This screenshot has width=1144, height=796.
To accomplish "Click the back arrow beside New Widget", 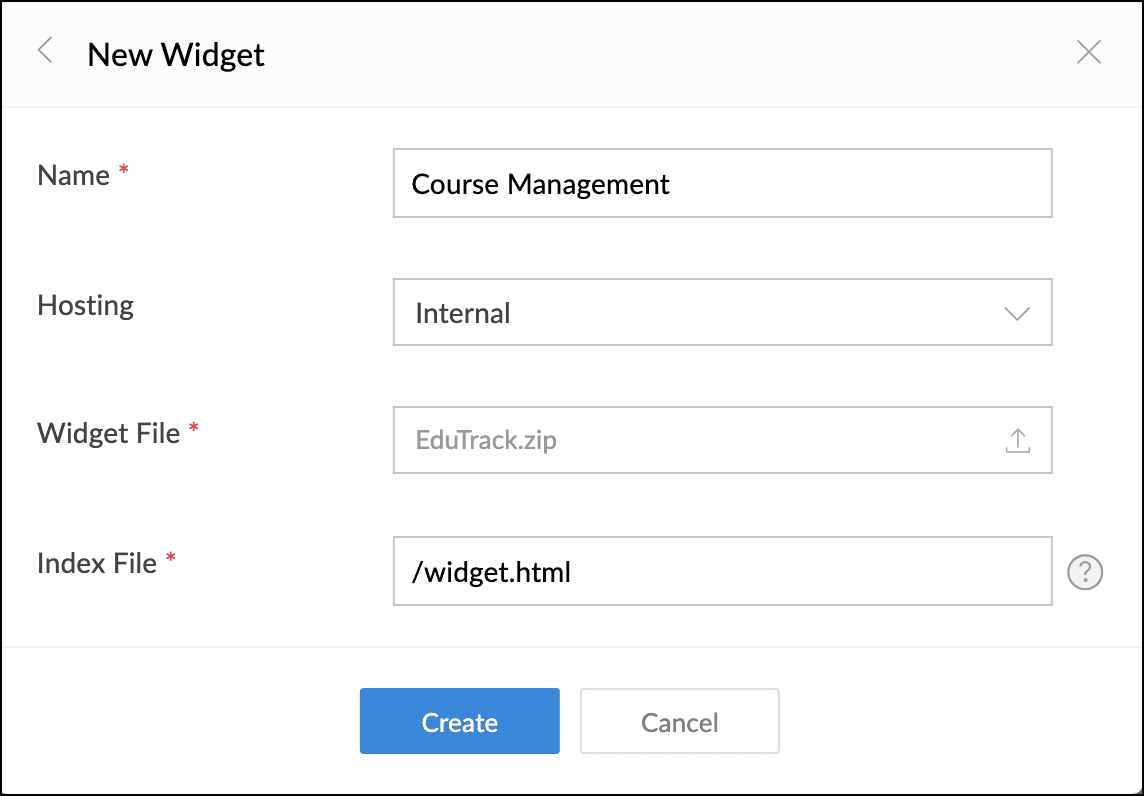I will (45, 51).
